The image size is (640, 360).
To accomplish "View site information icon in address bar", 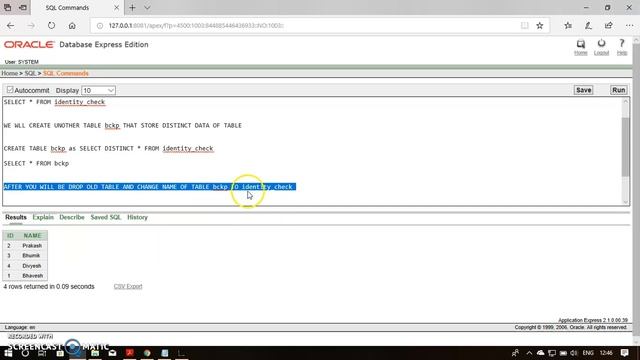I will [100, 25].
